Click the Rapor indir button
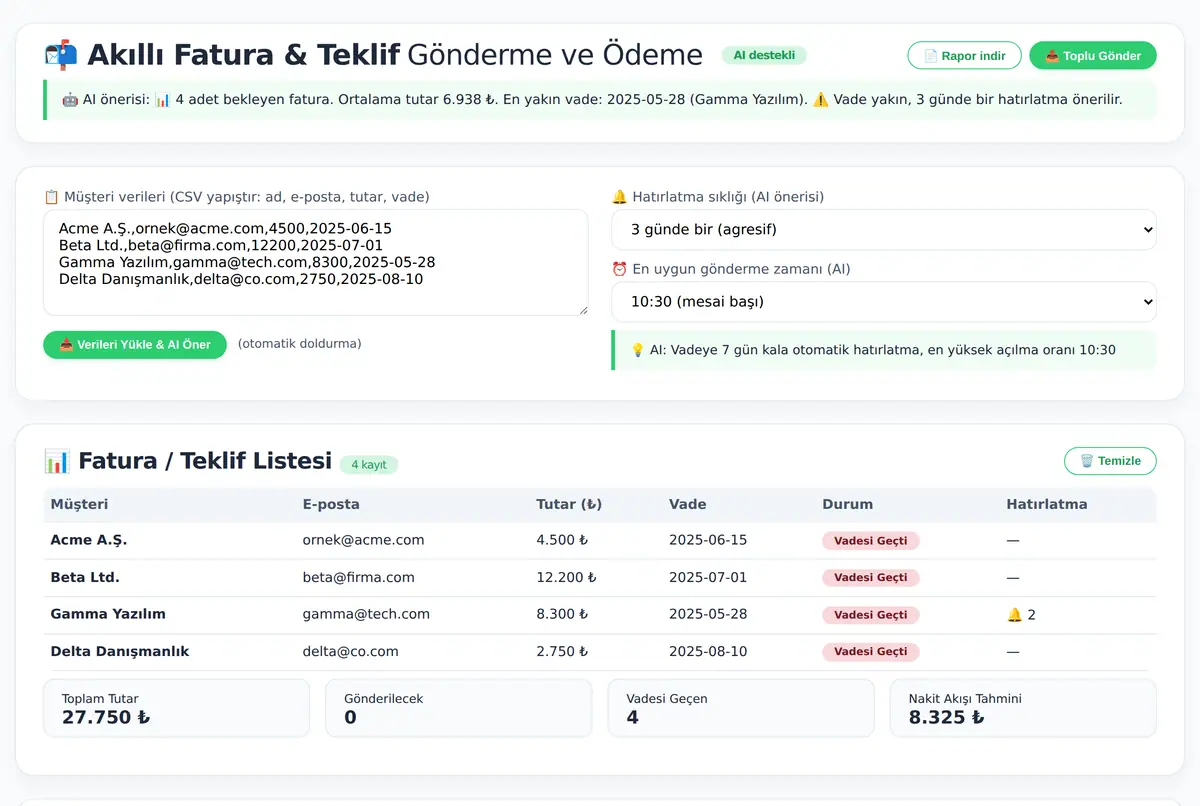 pos(964,56)
